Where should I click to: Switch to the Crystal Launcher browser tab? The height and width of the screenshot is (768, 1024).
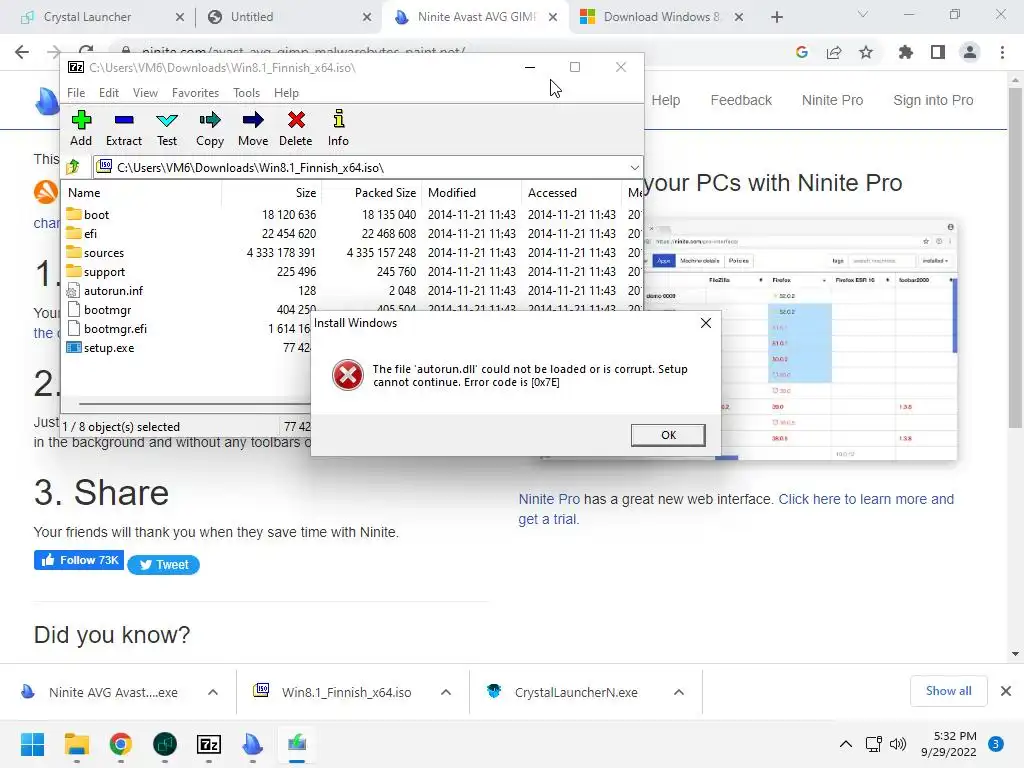pos(88,17)
